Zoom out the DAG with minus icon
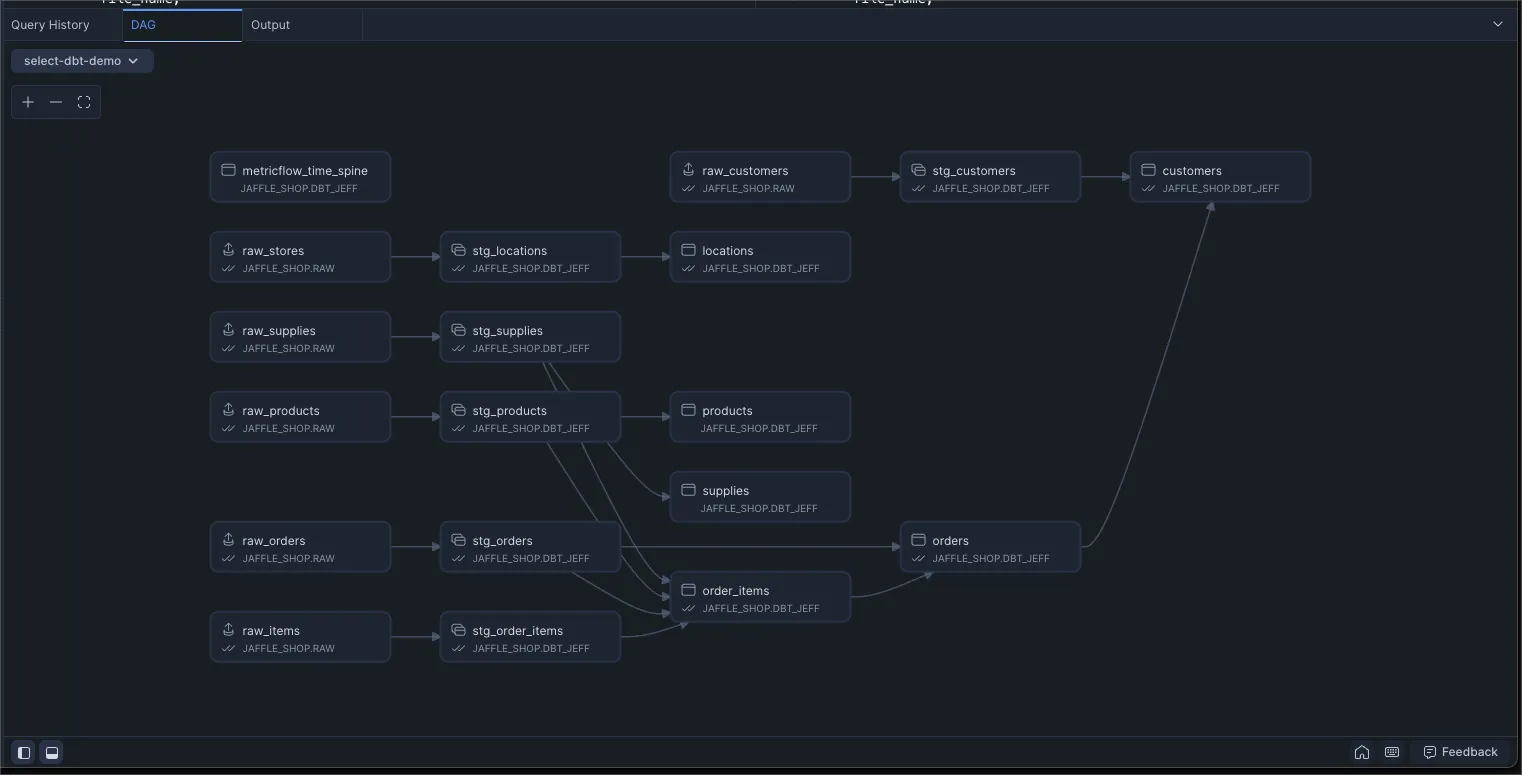This screenshot has width=1522, height=775. [x=56, y=102]
